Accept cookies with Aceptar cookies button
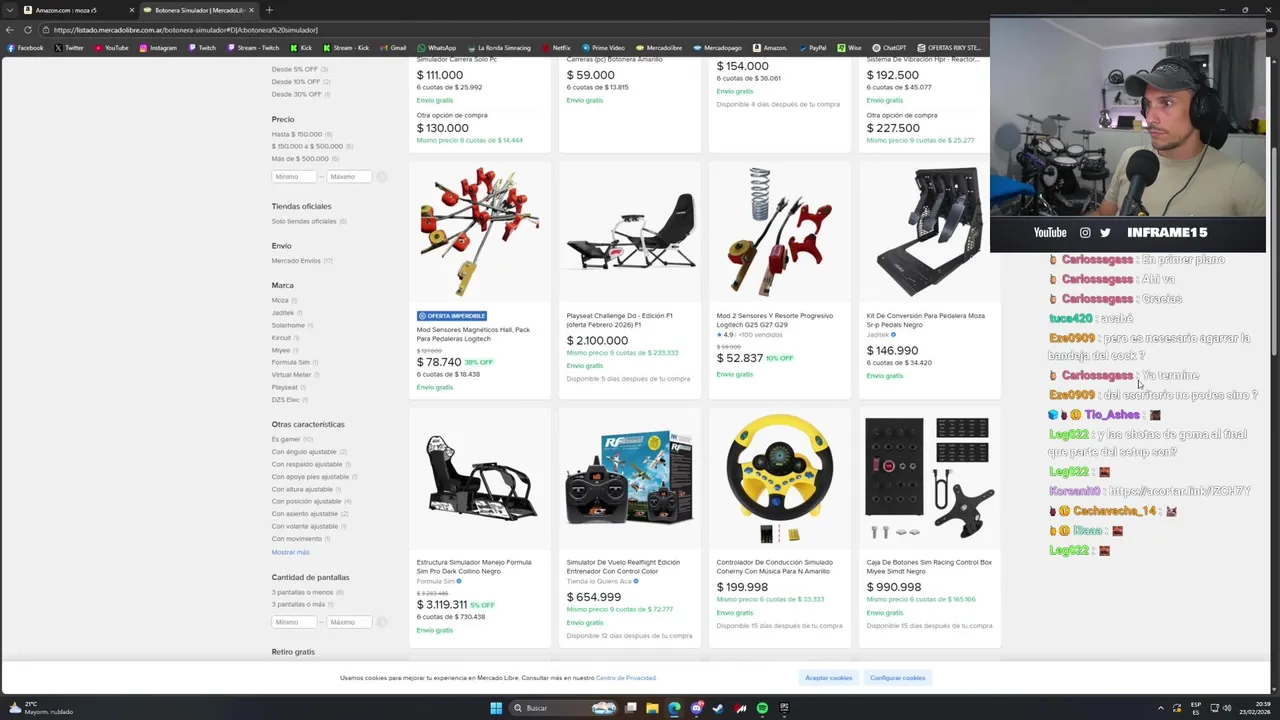 [x=829, y=678]
